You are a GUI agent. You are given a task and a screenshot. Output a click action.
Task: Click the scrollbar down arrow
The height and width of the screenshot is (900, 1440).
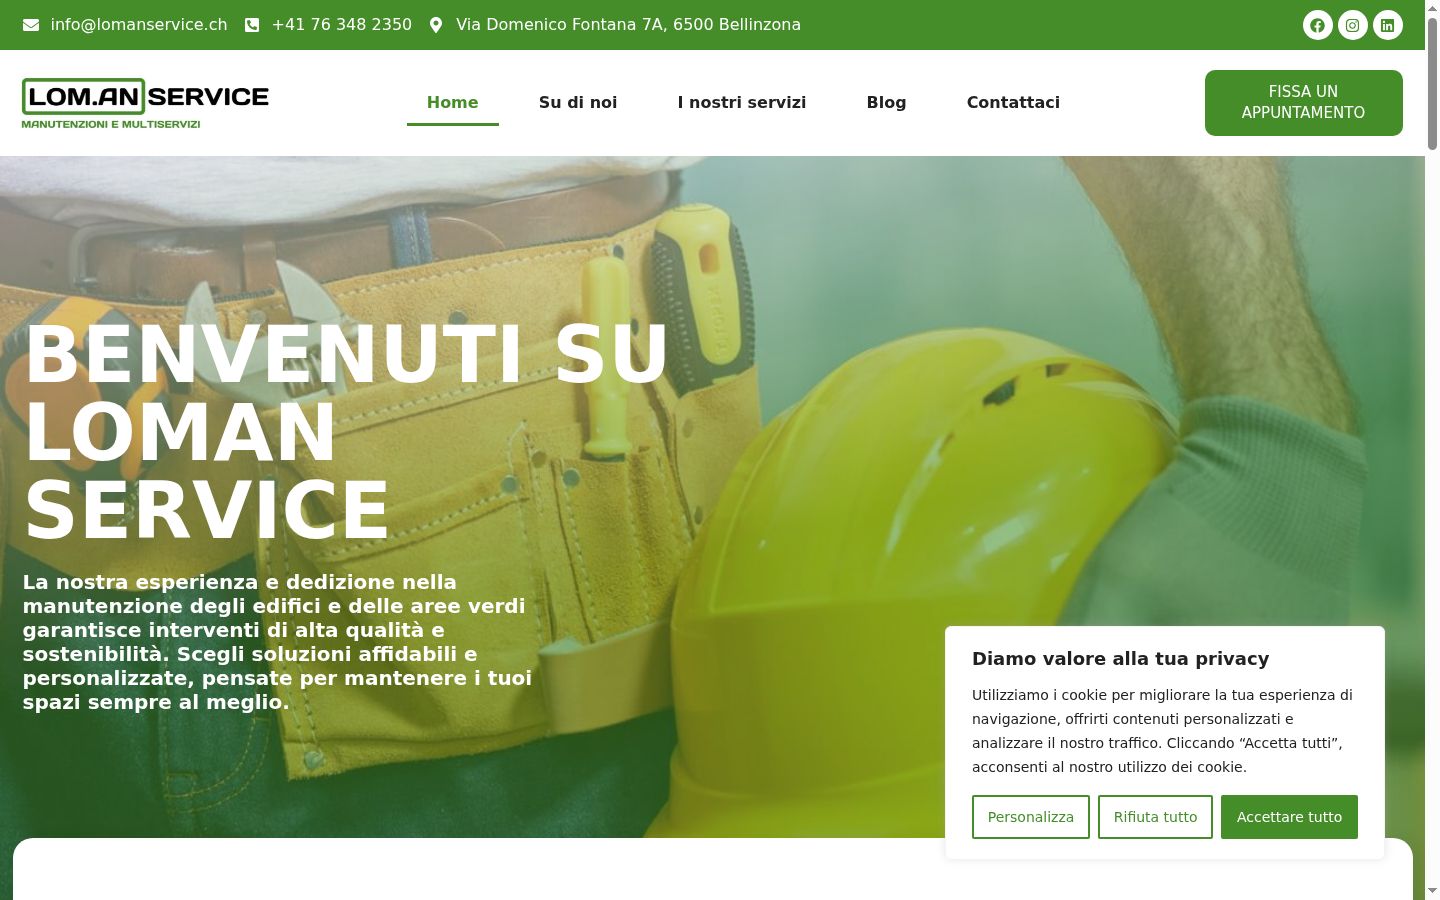[x=1432, y=891]
